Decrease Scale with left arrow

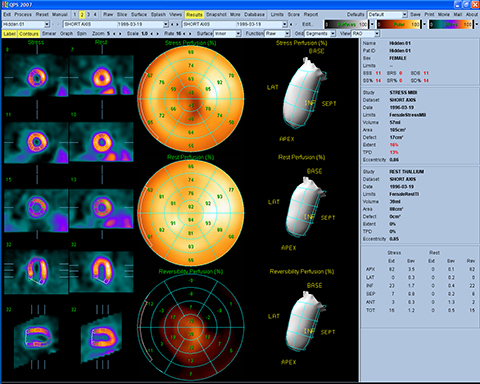(x=152, y=34)
